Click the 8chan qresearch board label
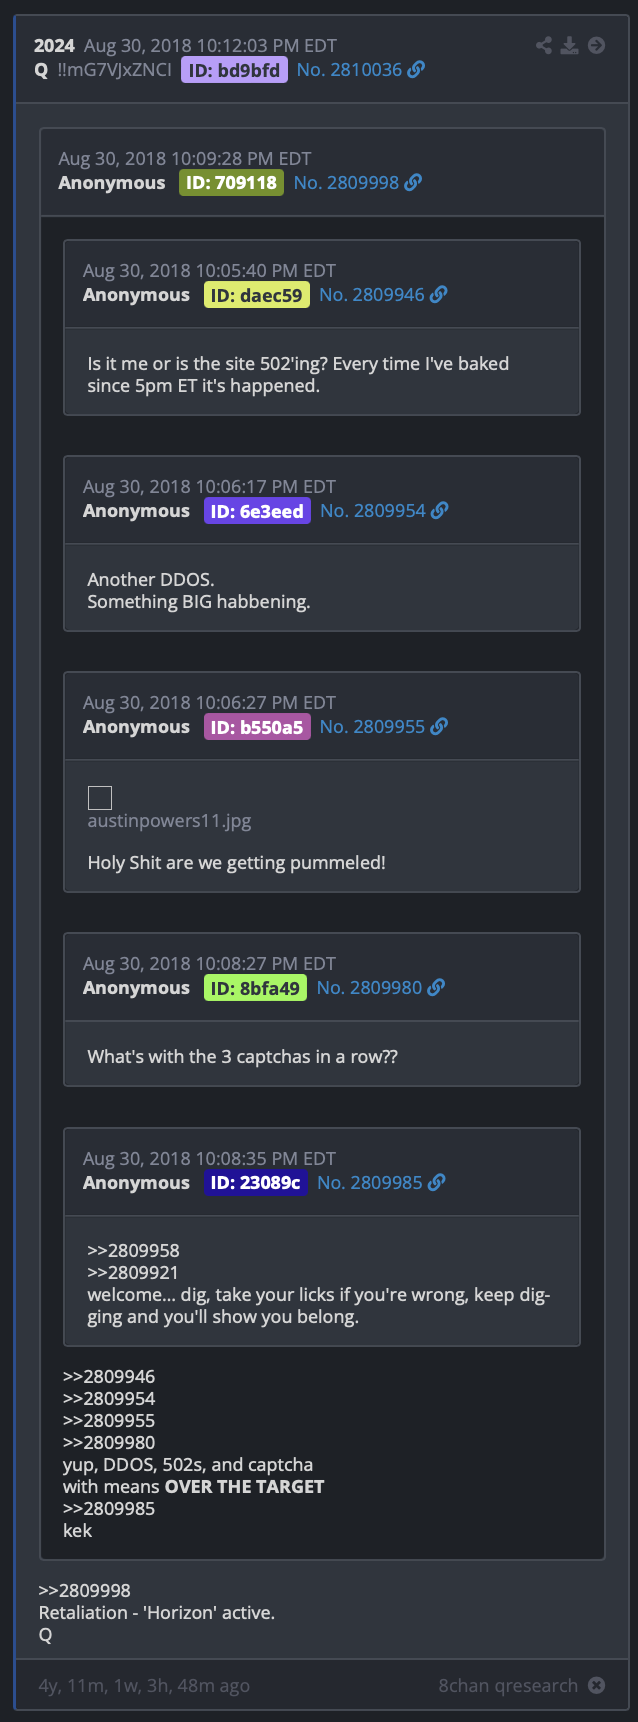 click(x=508, y=1685)
